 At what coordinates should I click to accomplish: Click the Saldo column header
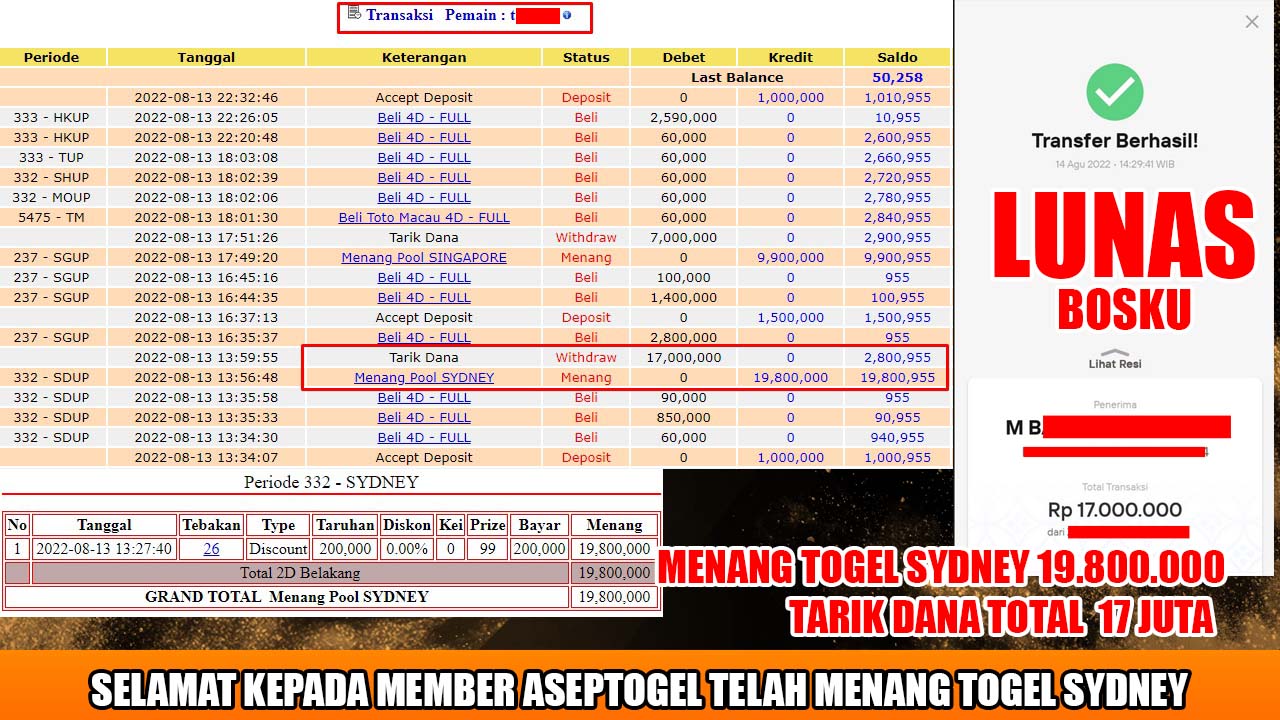[x=896, y=57]
